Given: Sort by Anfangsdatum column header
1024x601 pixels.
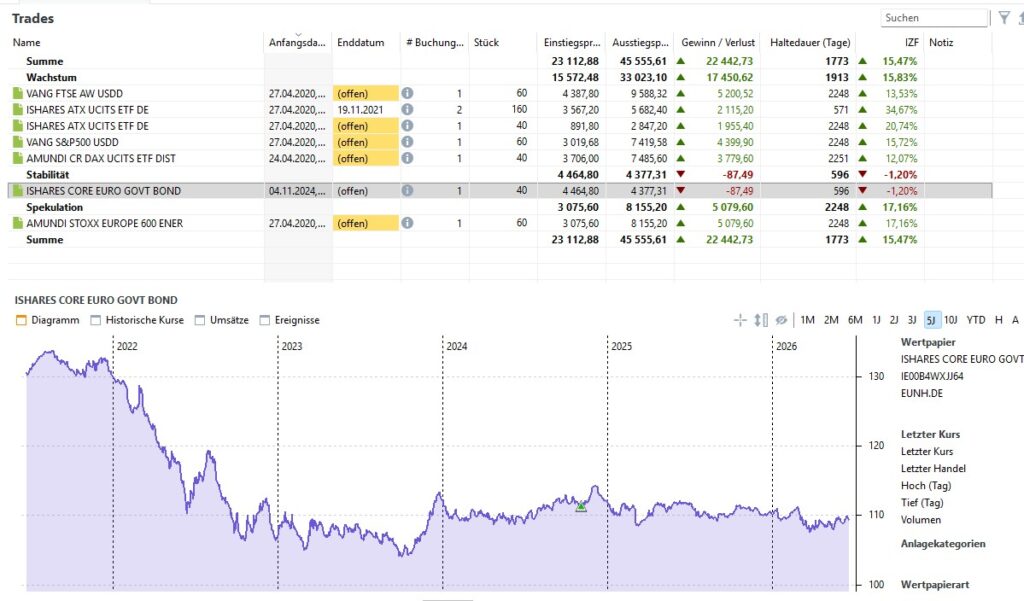Looking at the screenshot, I should click(298, 42).
